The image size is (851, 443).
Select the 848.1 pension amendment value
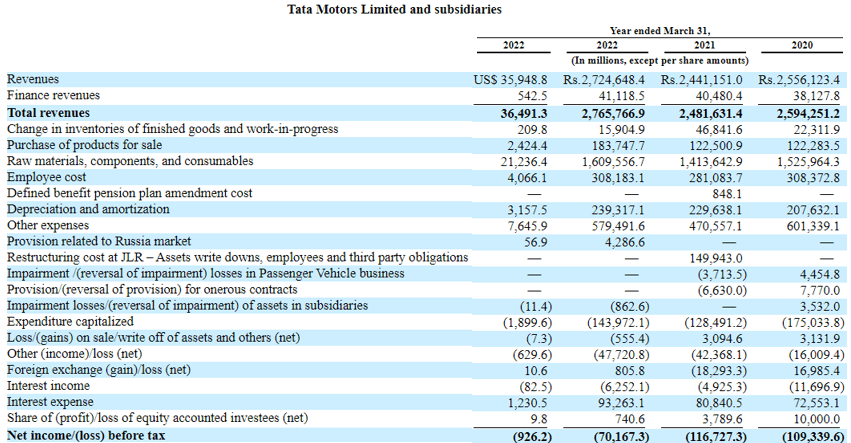[x=727, y=194]
